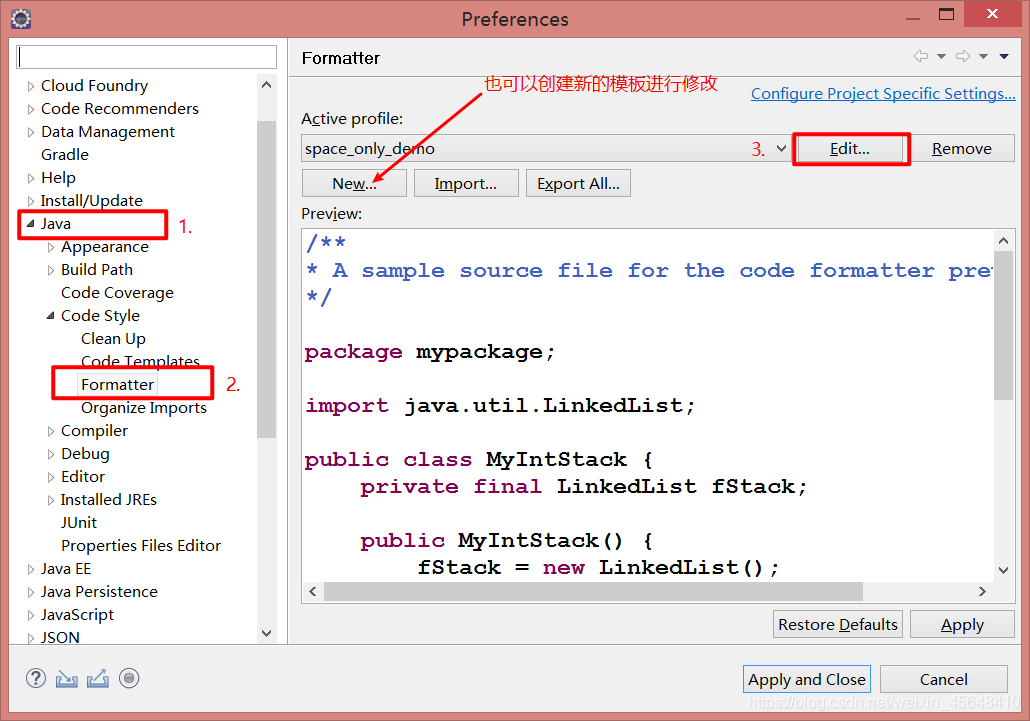Click the Cancel button
Screen dimensions: 1030x721
[x=944, y=679]
